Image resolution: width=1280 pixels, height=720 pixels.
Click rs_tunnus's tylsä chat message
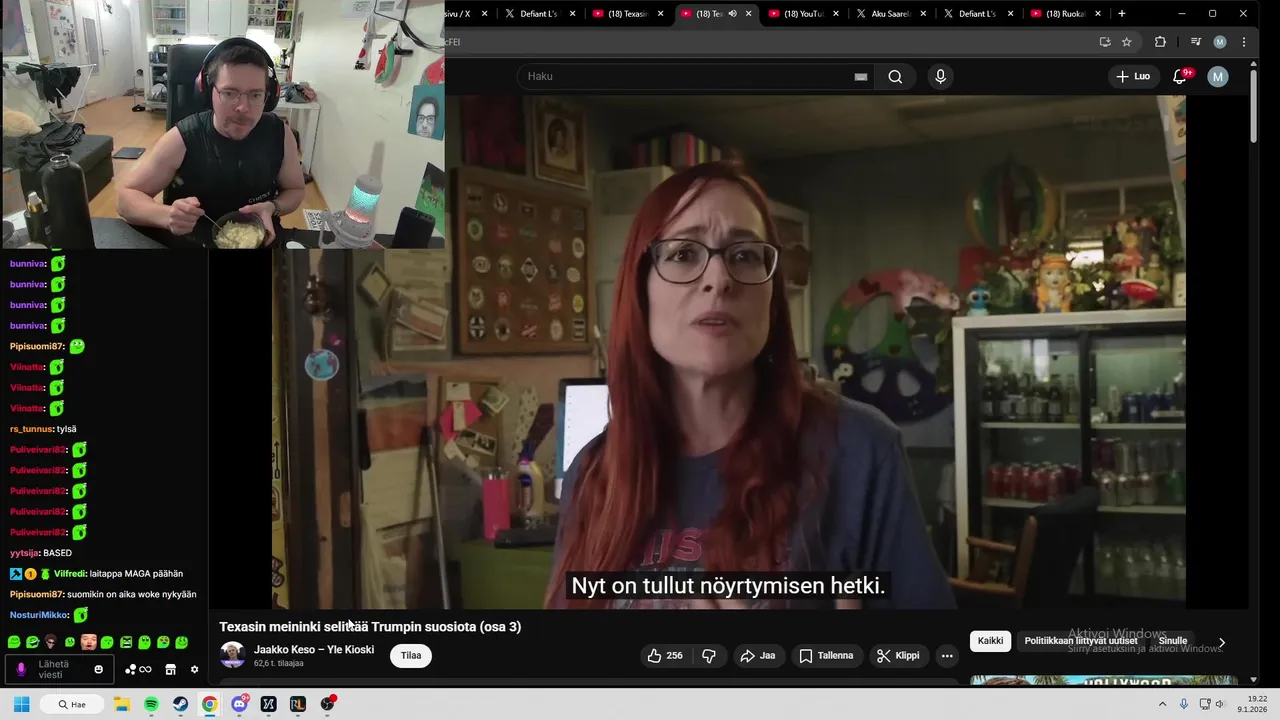click(x=43, y=429)
